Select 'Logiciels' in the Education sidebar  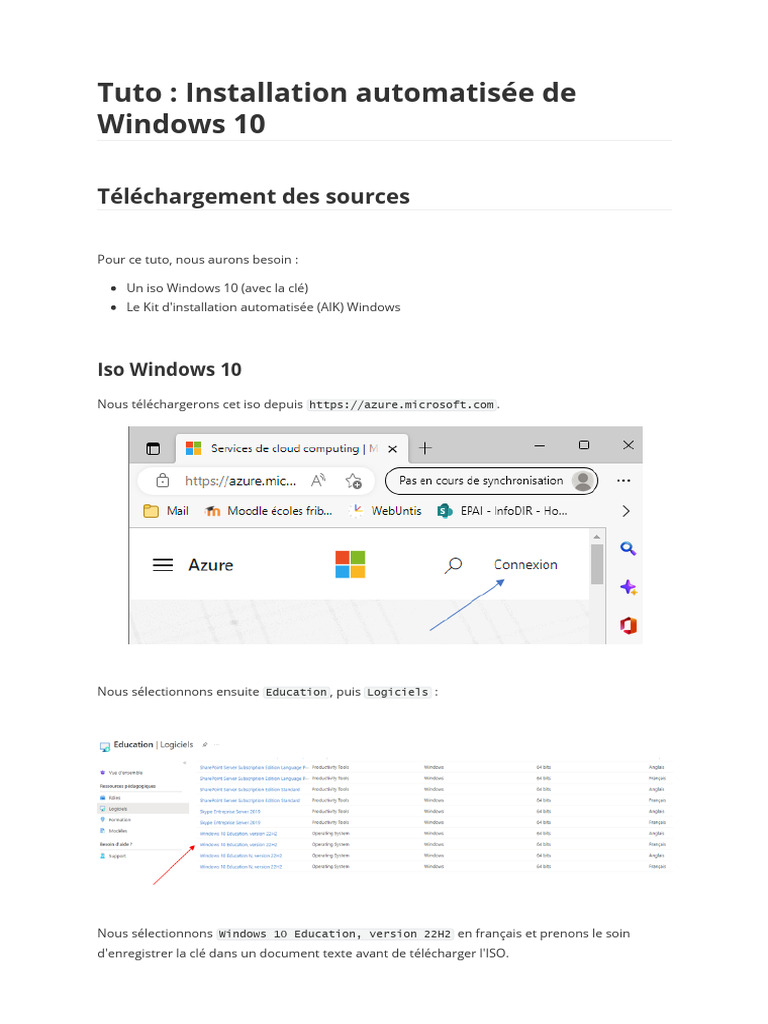click(143, 808)
